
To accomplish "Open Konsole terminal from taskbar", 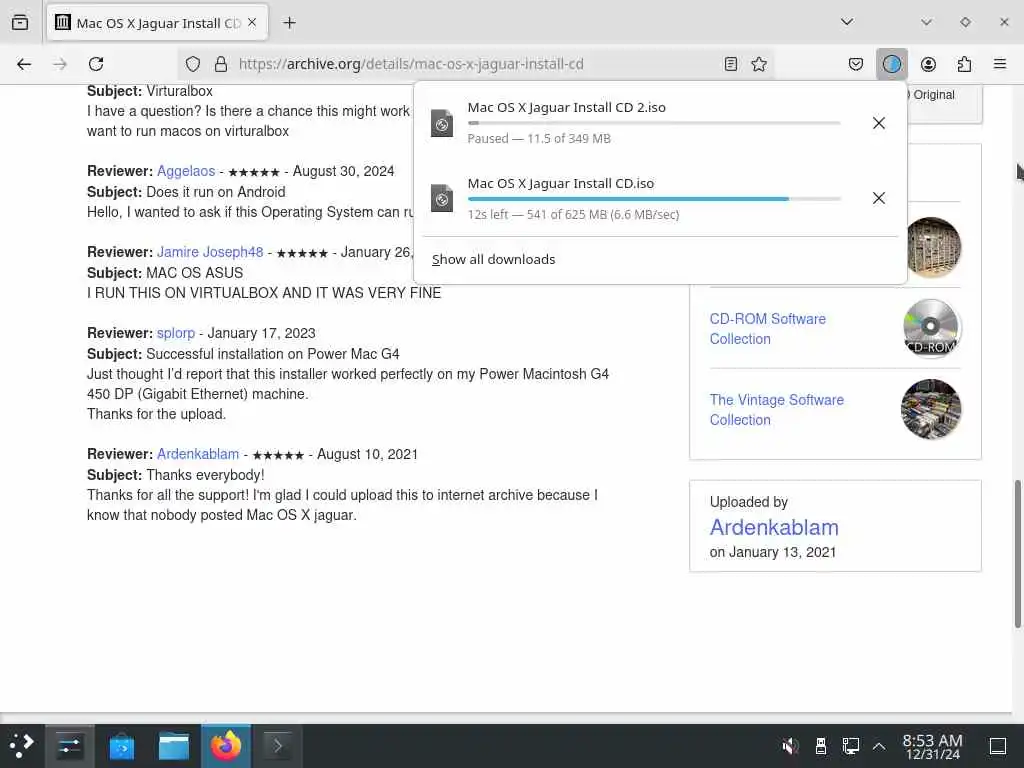I will 278,746.
